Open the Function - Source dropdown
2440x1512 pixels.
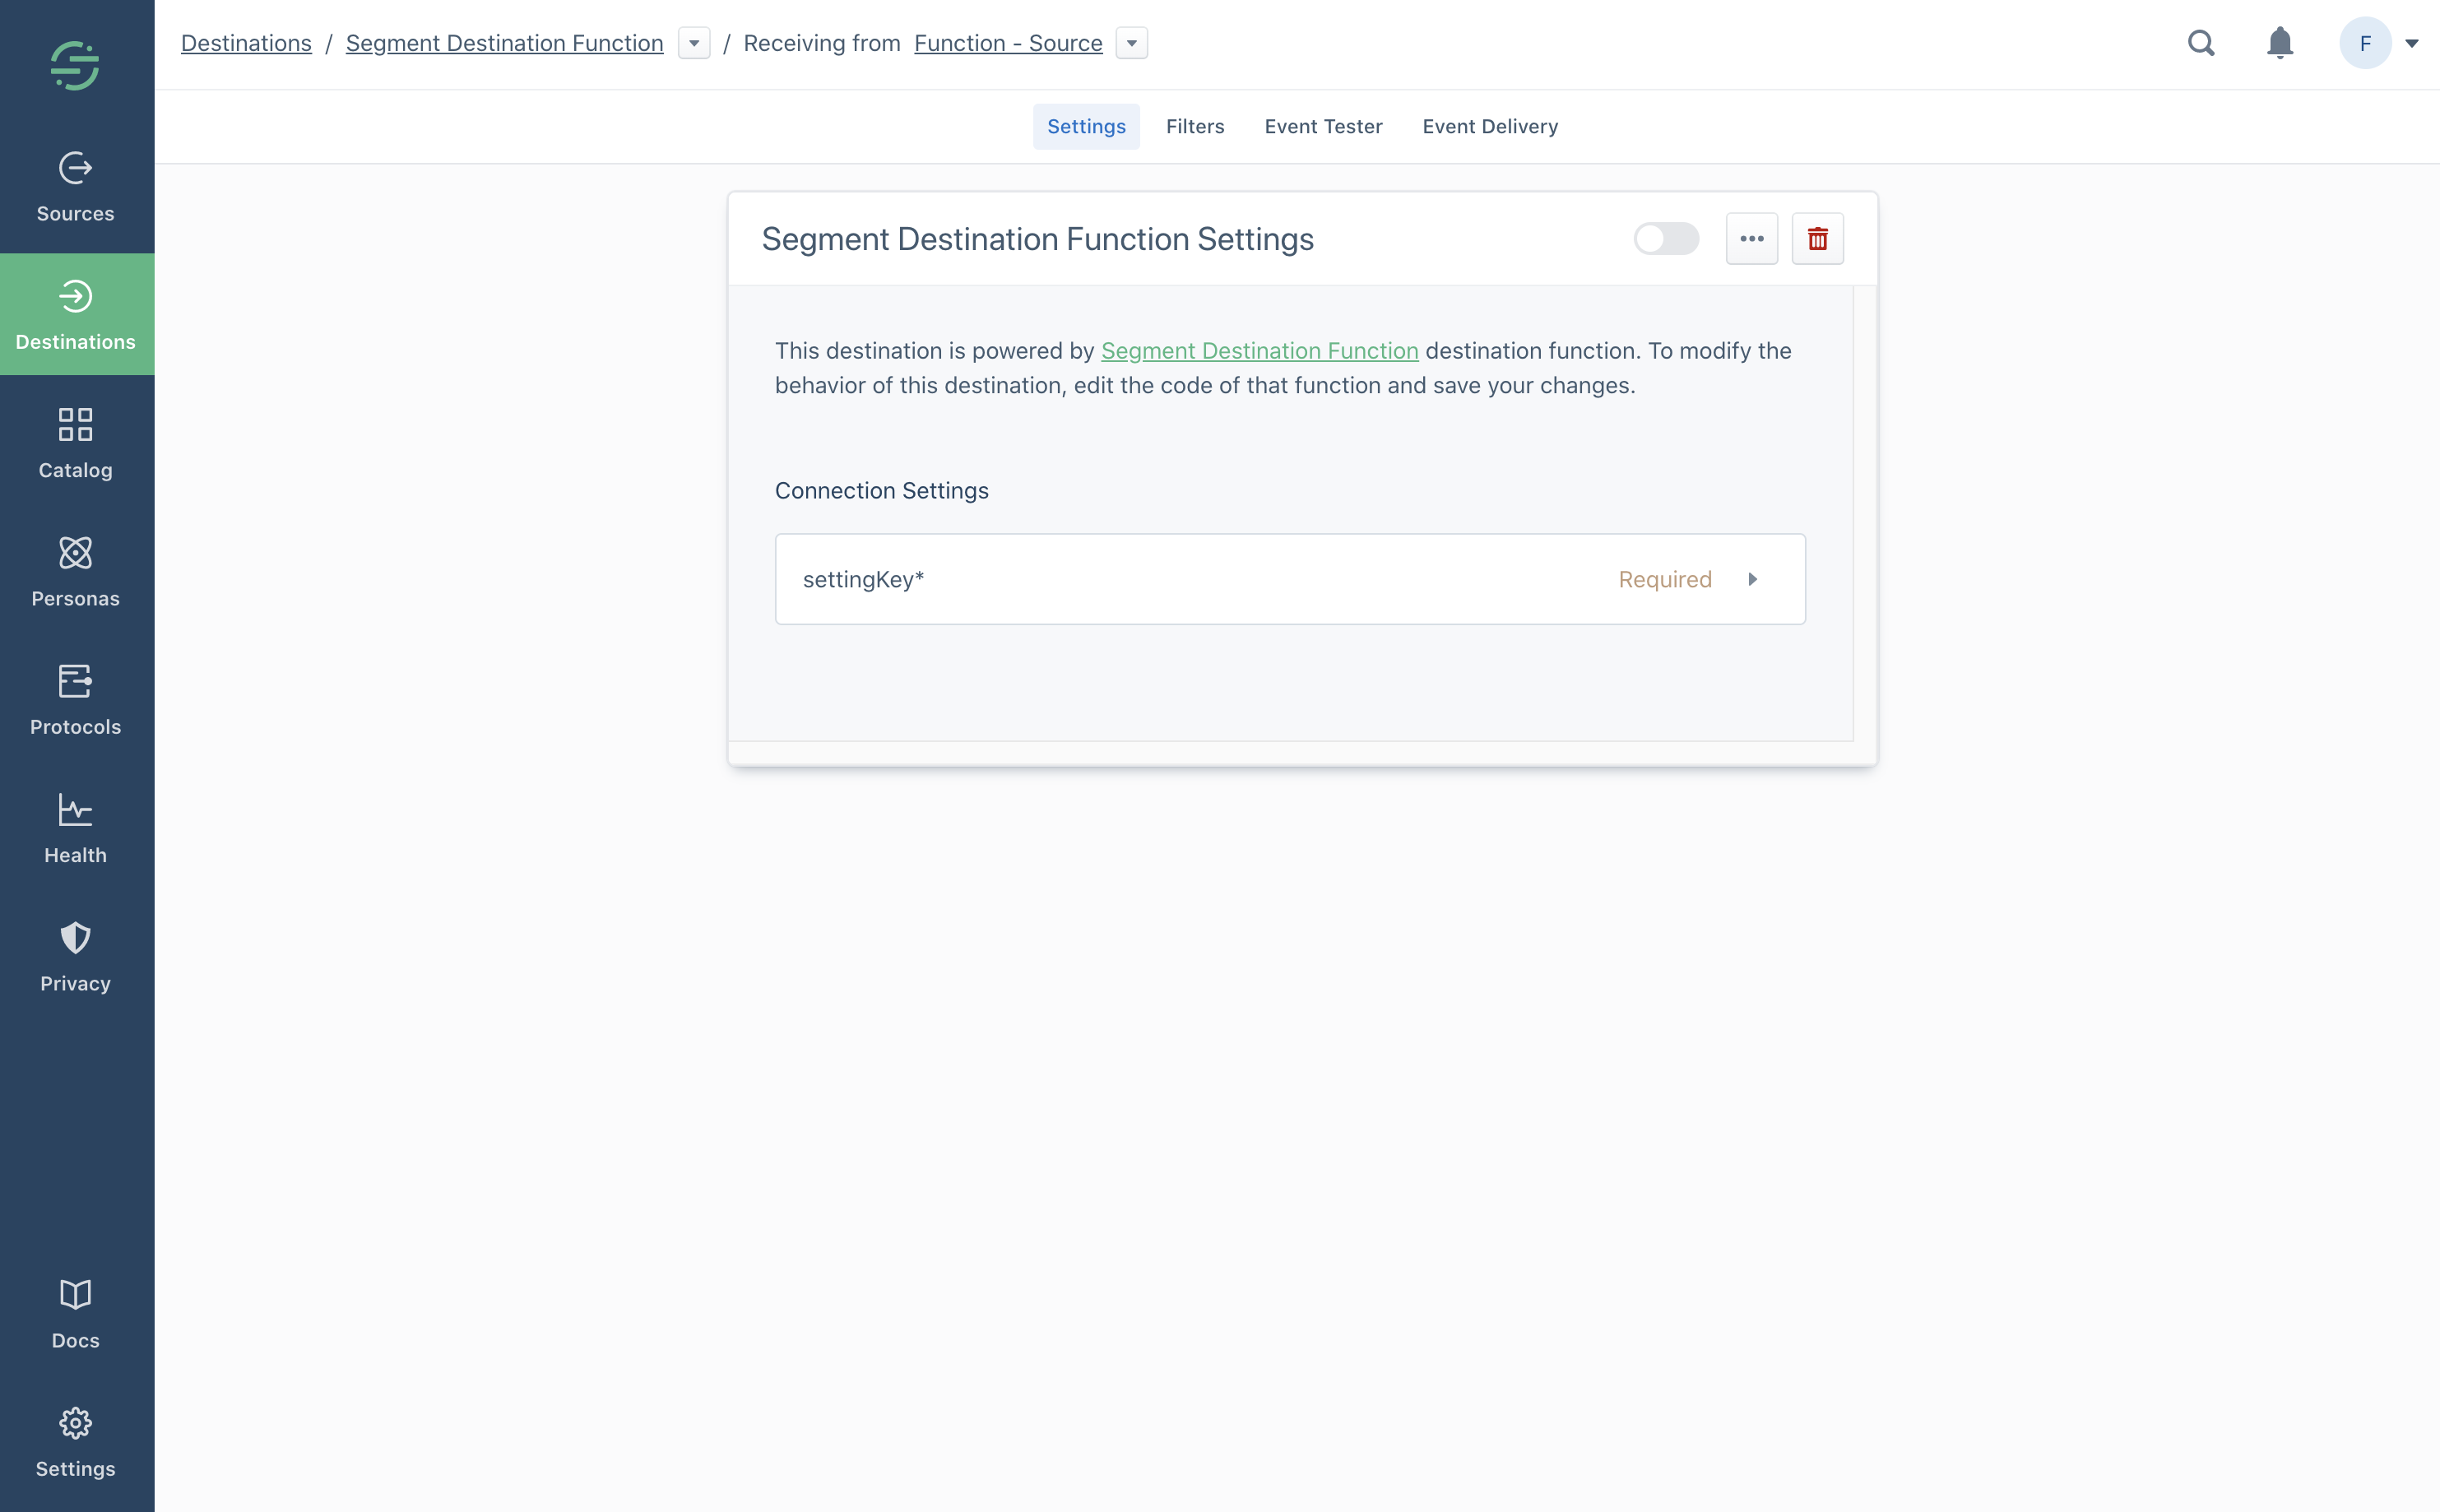coord(1130,43)
